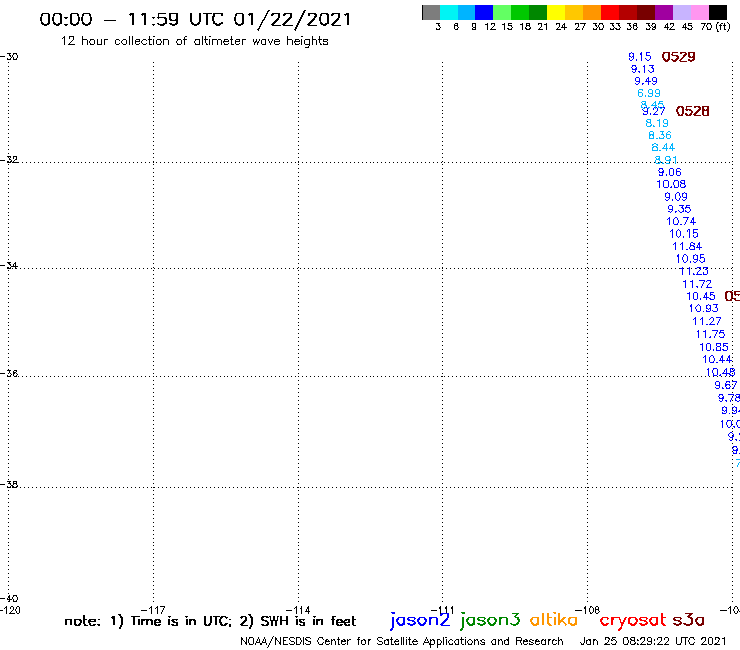Image resolution: width=740 pixels, height=650 pixels.
Task: Click the jason2 satellite label
Action: [420, 620]
